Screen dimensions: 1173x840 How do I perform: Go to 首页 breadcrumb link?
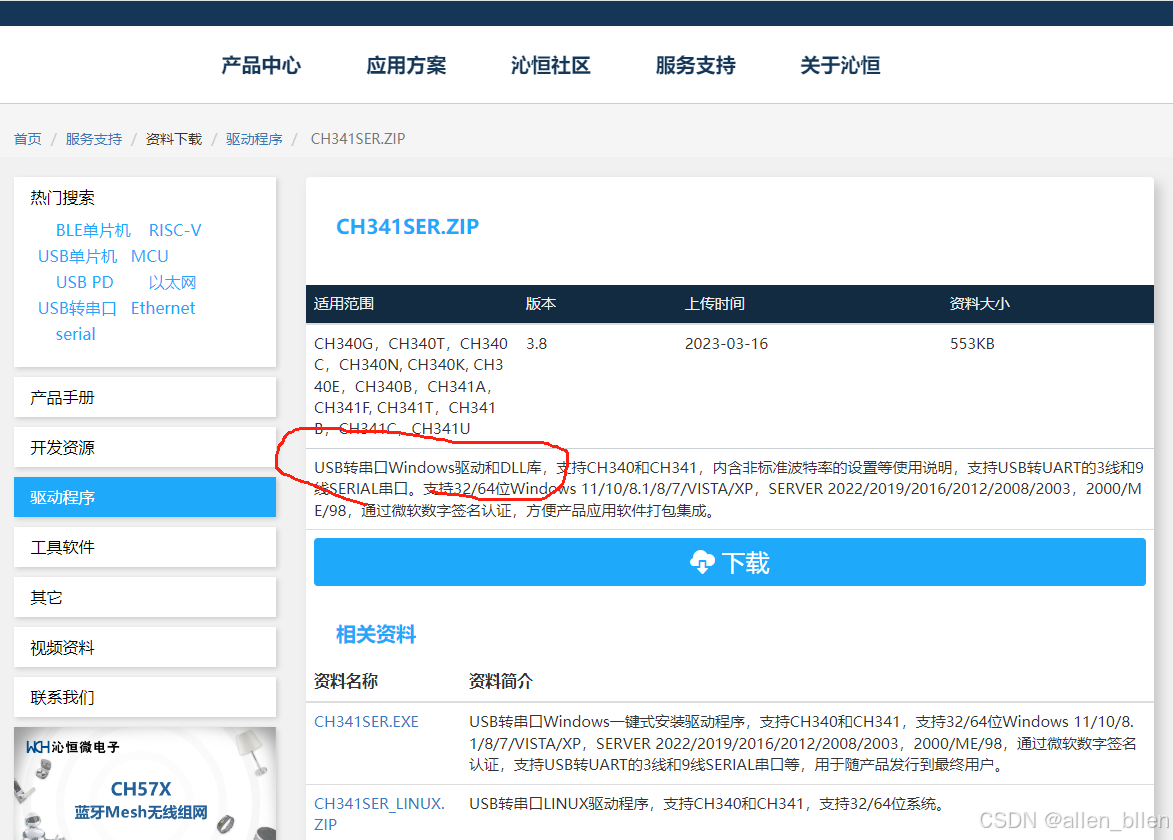(28, 139)
